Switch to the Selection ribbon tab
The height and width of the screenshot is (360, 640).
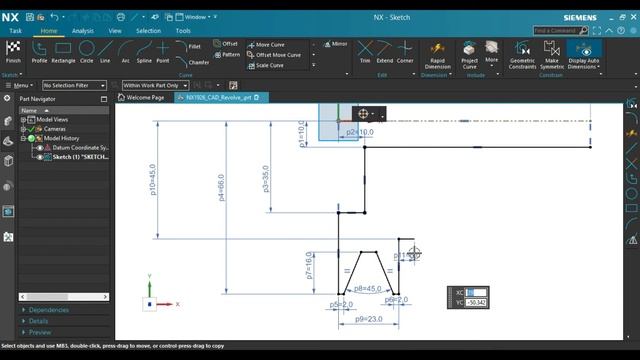click(148, 31)
